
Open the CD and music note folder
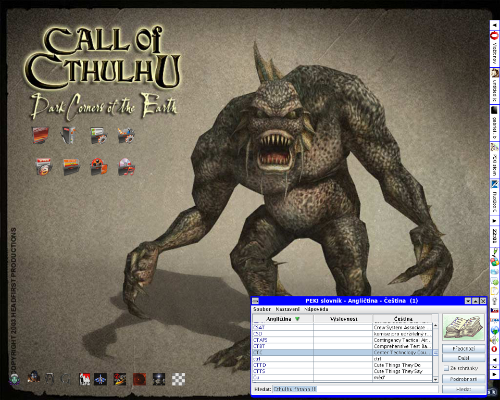tap(127, 167)
